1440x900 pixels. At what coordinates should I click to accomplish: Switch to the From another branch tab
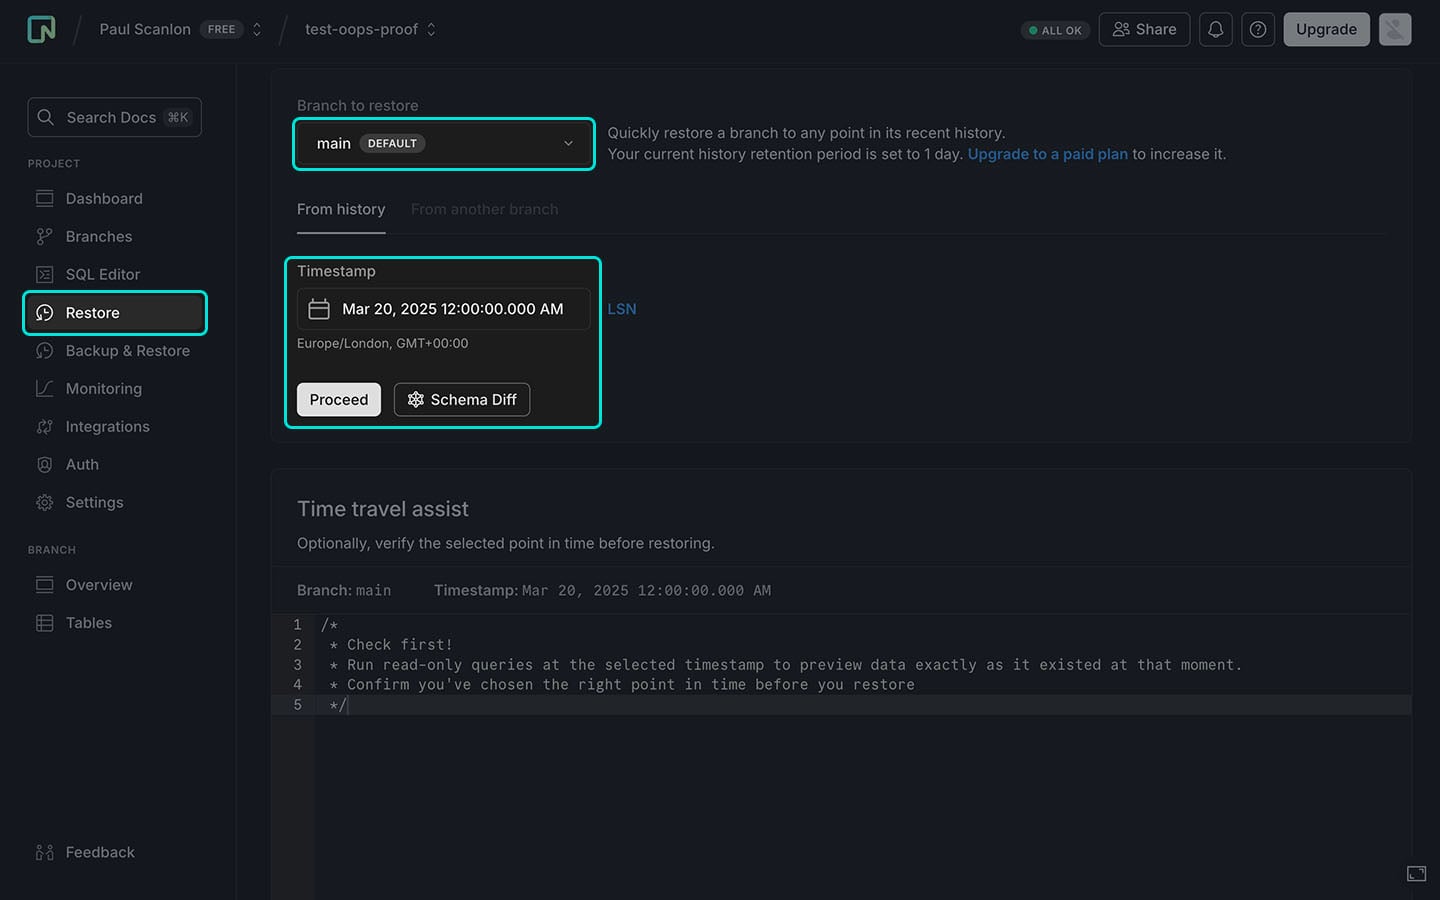484,209
